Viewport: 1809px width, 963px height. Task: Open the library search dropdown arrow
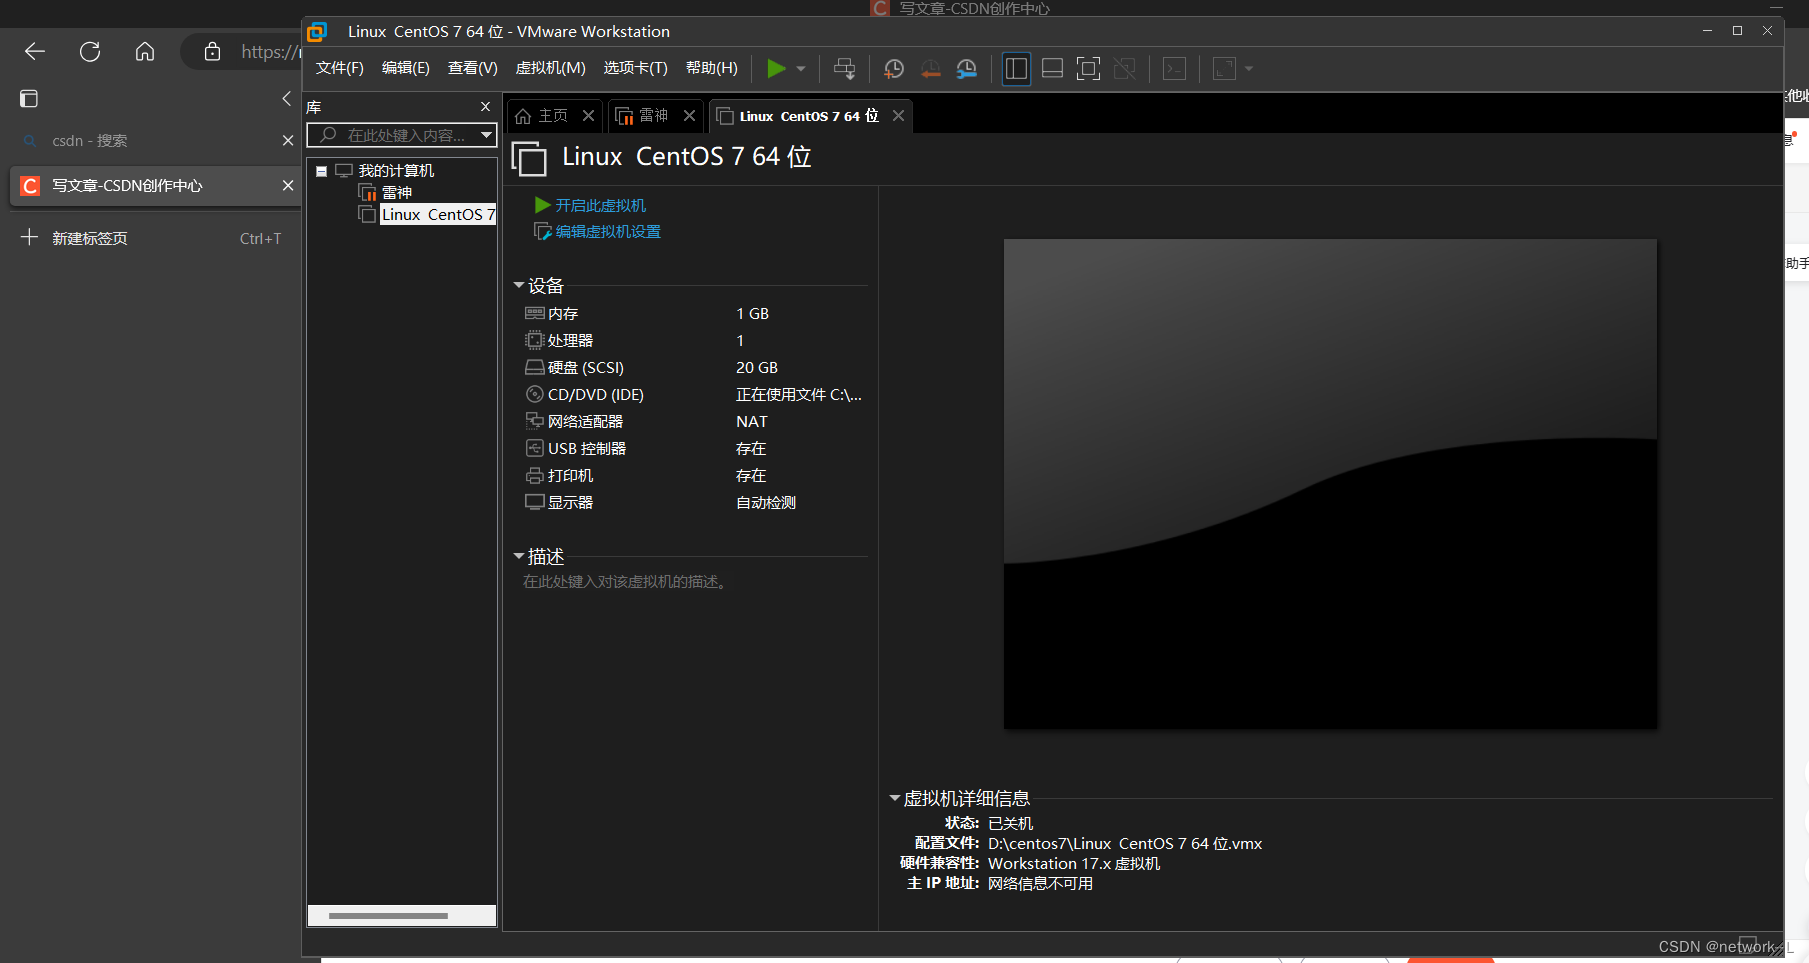tap(487, 135)
